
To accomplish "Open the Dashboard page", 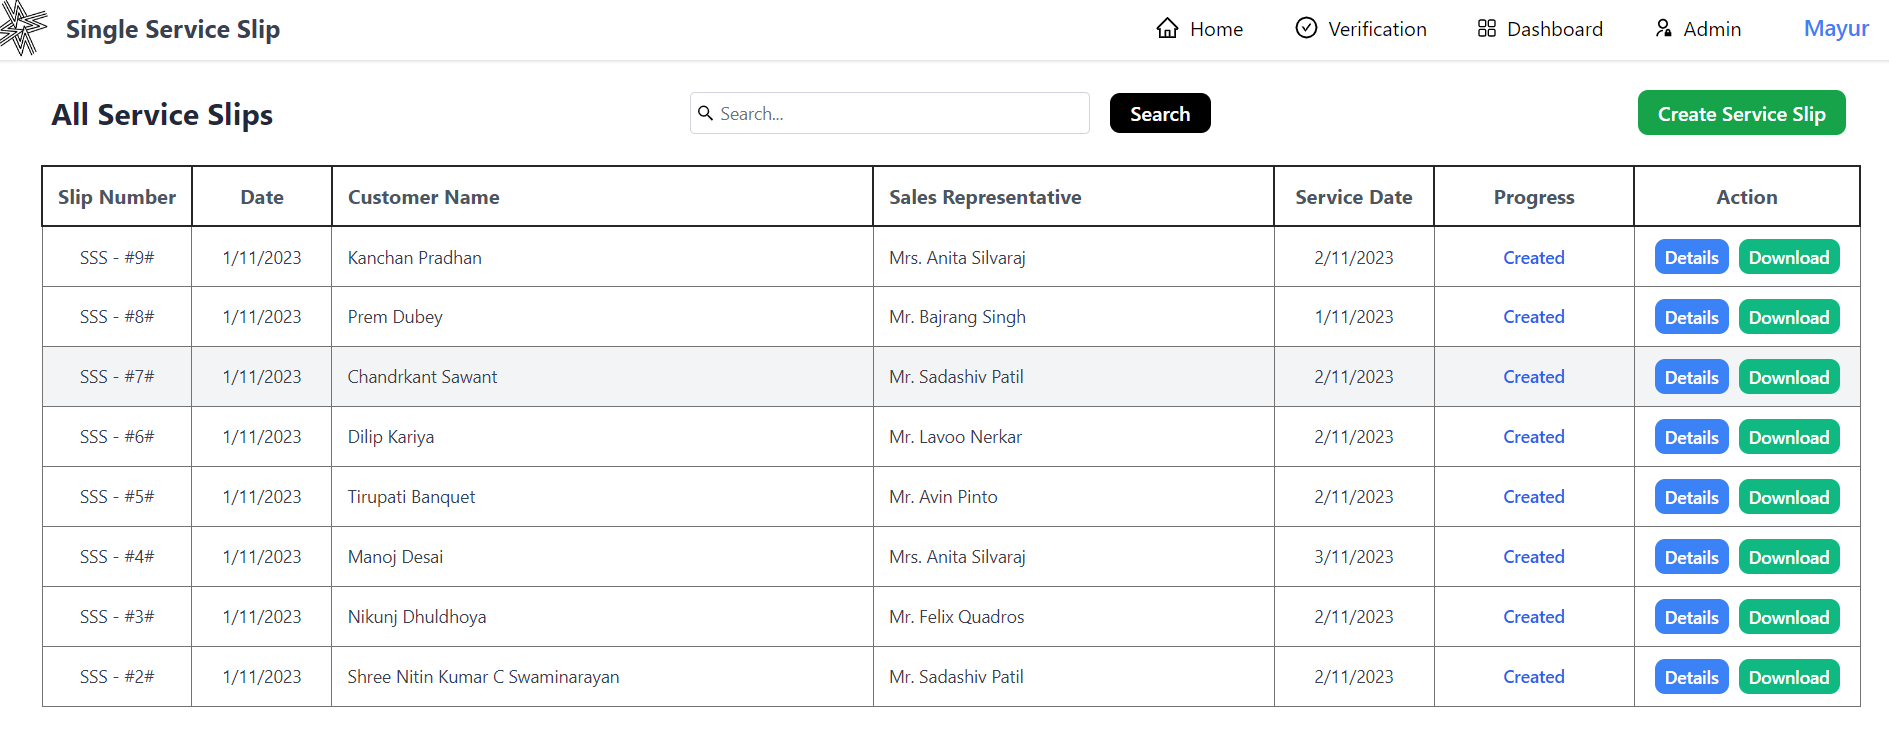I will tap(1554, 29).
